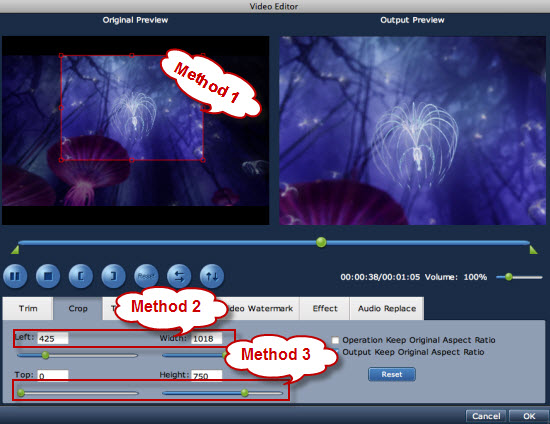This screenshot has height=424, width=550.
Task: Select the Crop tab
Action: (x=78, y=308)
